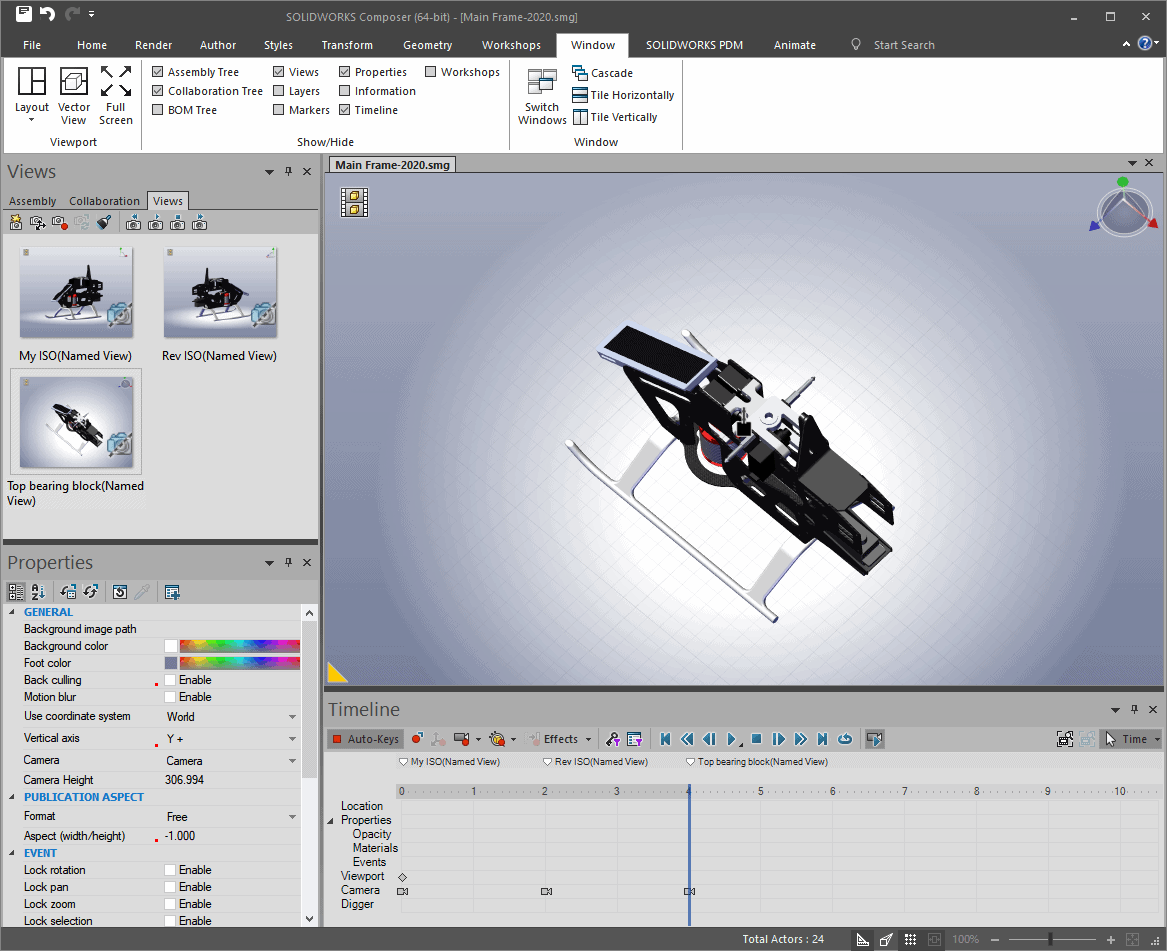Toggle loop play mode in timeline

(845, 739)
